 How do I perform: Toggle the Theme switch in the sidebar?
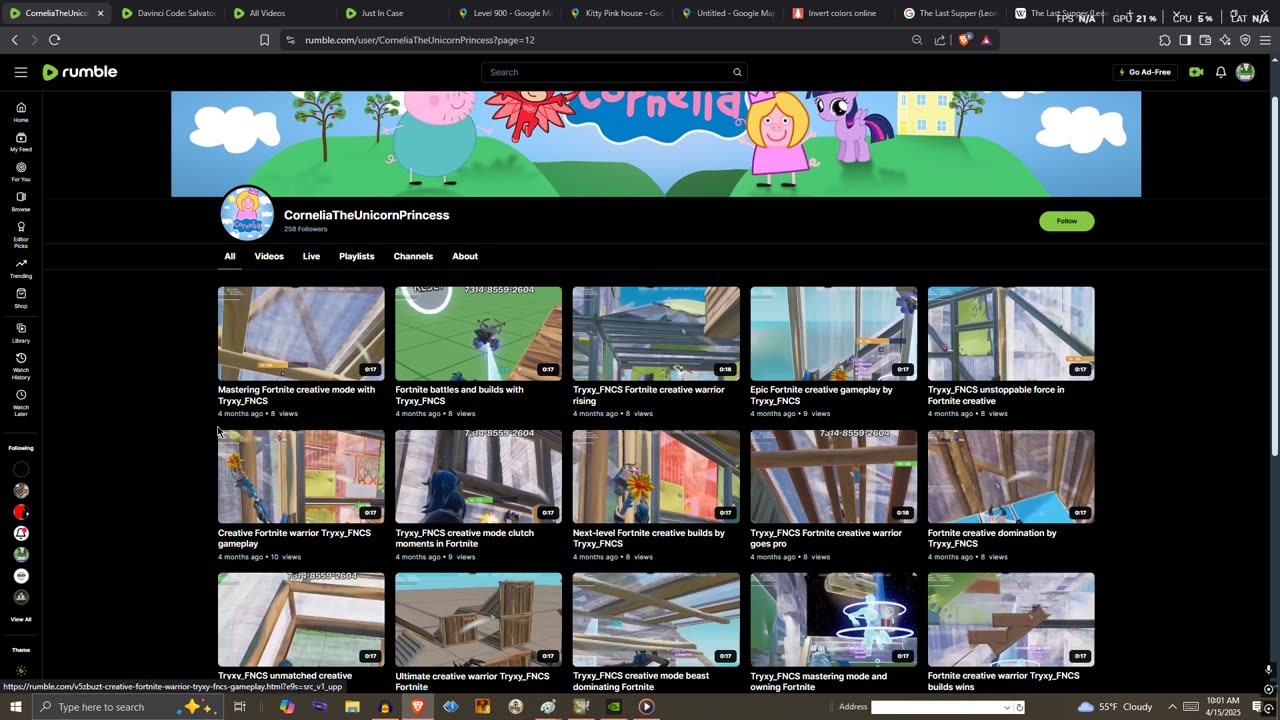21,671
